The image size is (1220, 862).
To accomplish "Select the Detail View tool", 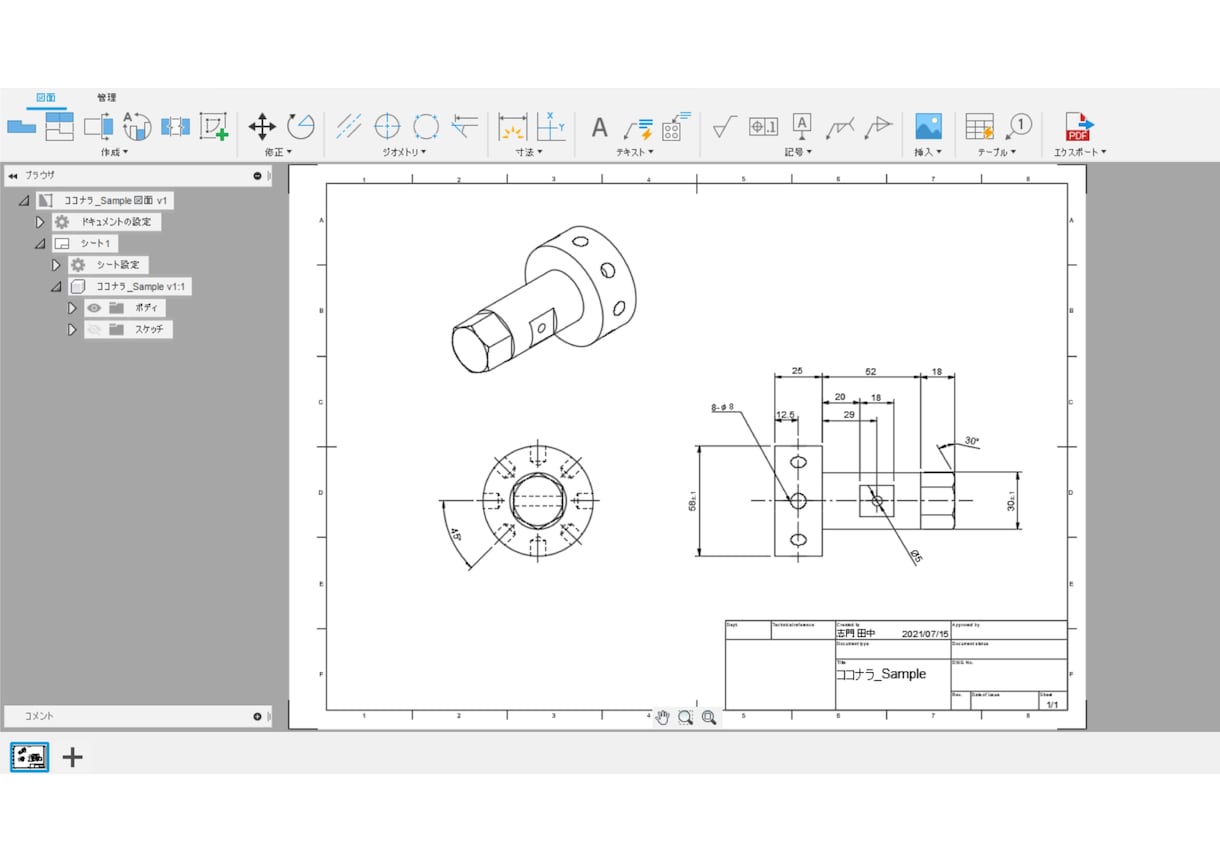I will point(136,126).
